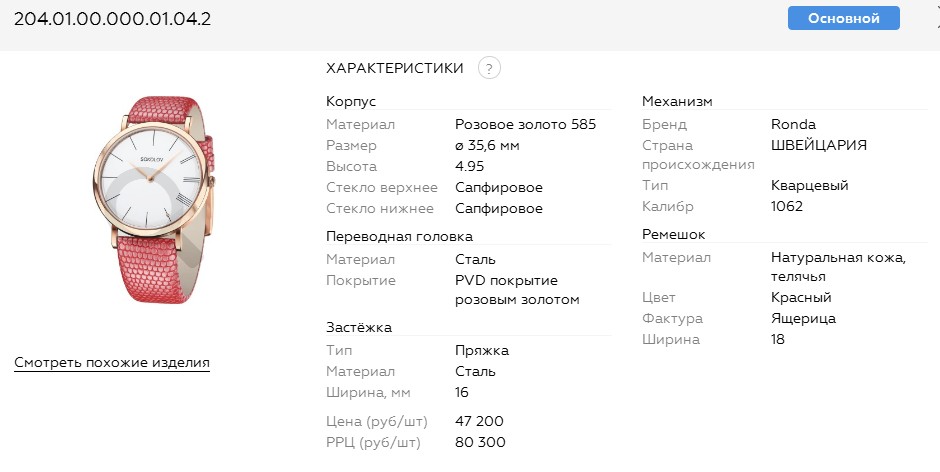Close the product card with X
The image size is (940, 472).
coord(935,18)
